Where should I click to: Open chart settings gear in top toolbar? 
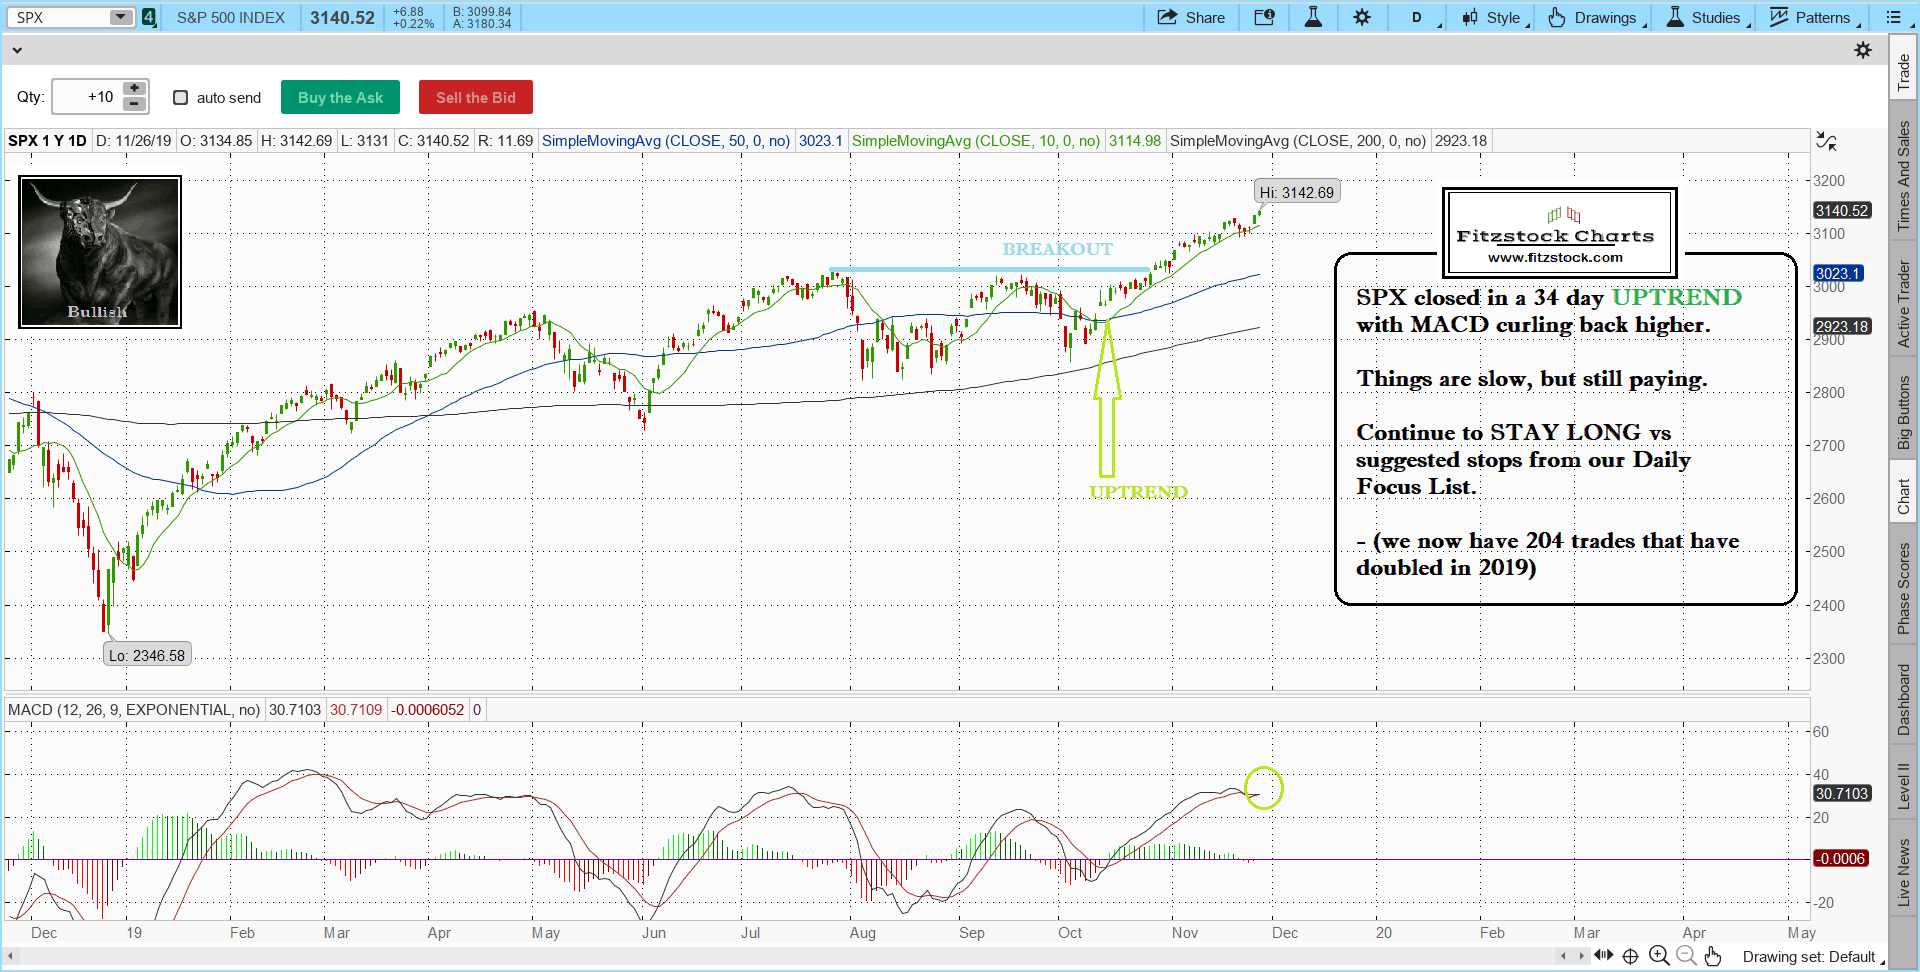coord(1362,17)
